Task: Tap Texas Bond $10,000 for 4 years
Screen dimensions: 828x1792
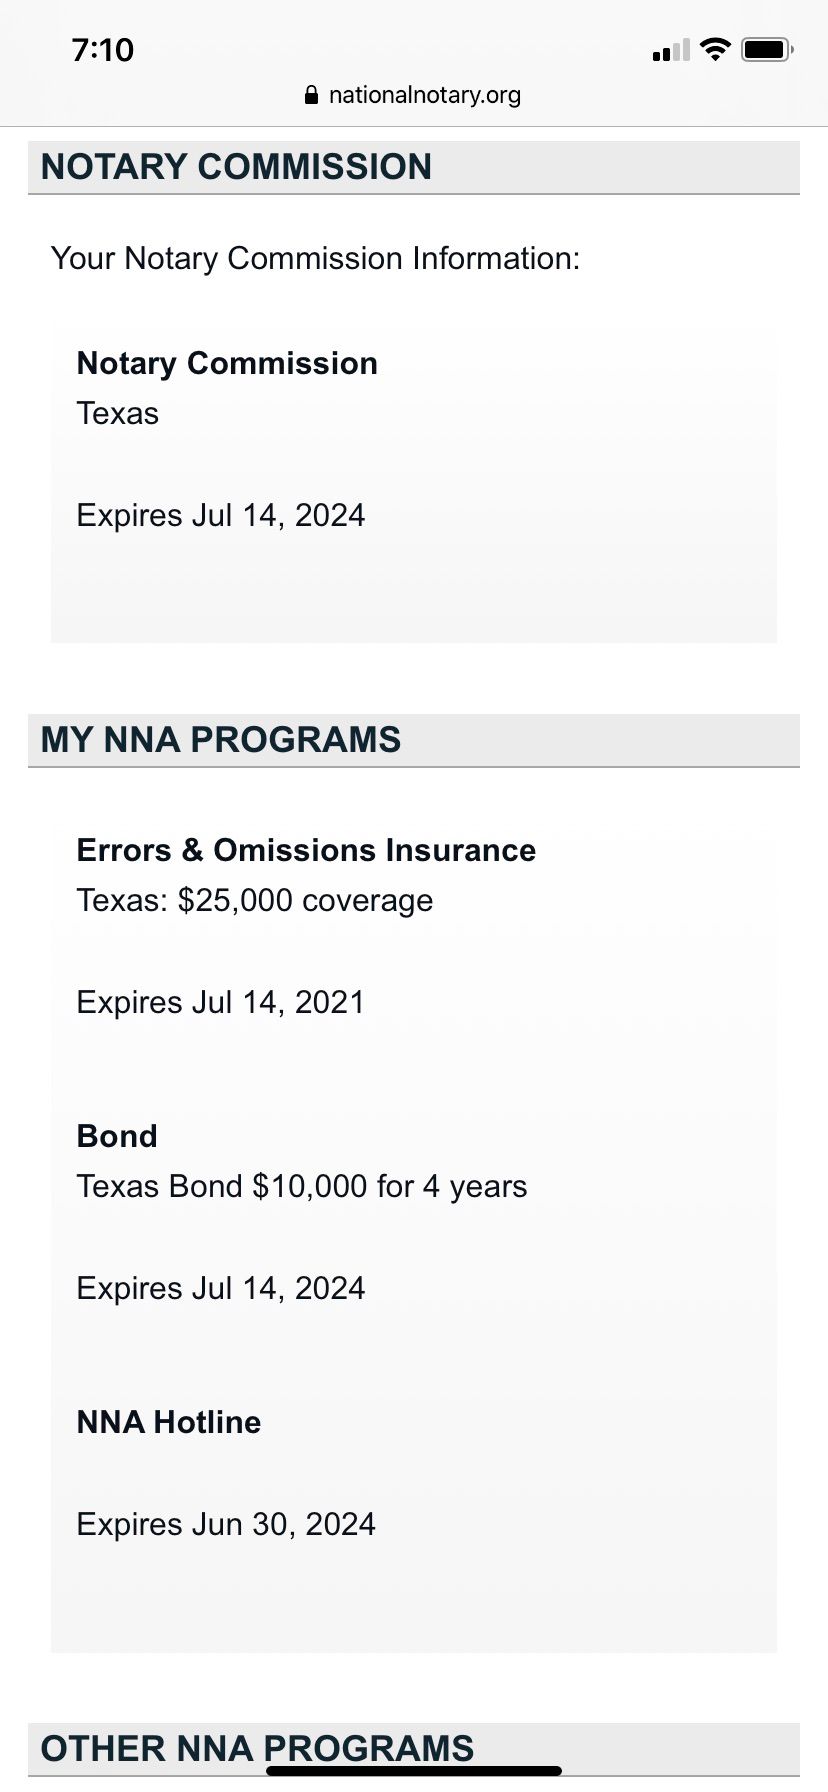Action: click(302, 1186)
